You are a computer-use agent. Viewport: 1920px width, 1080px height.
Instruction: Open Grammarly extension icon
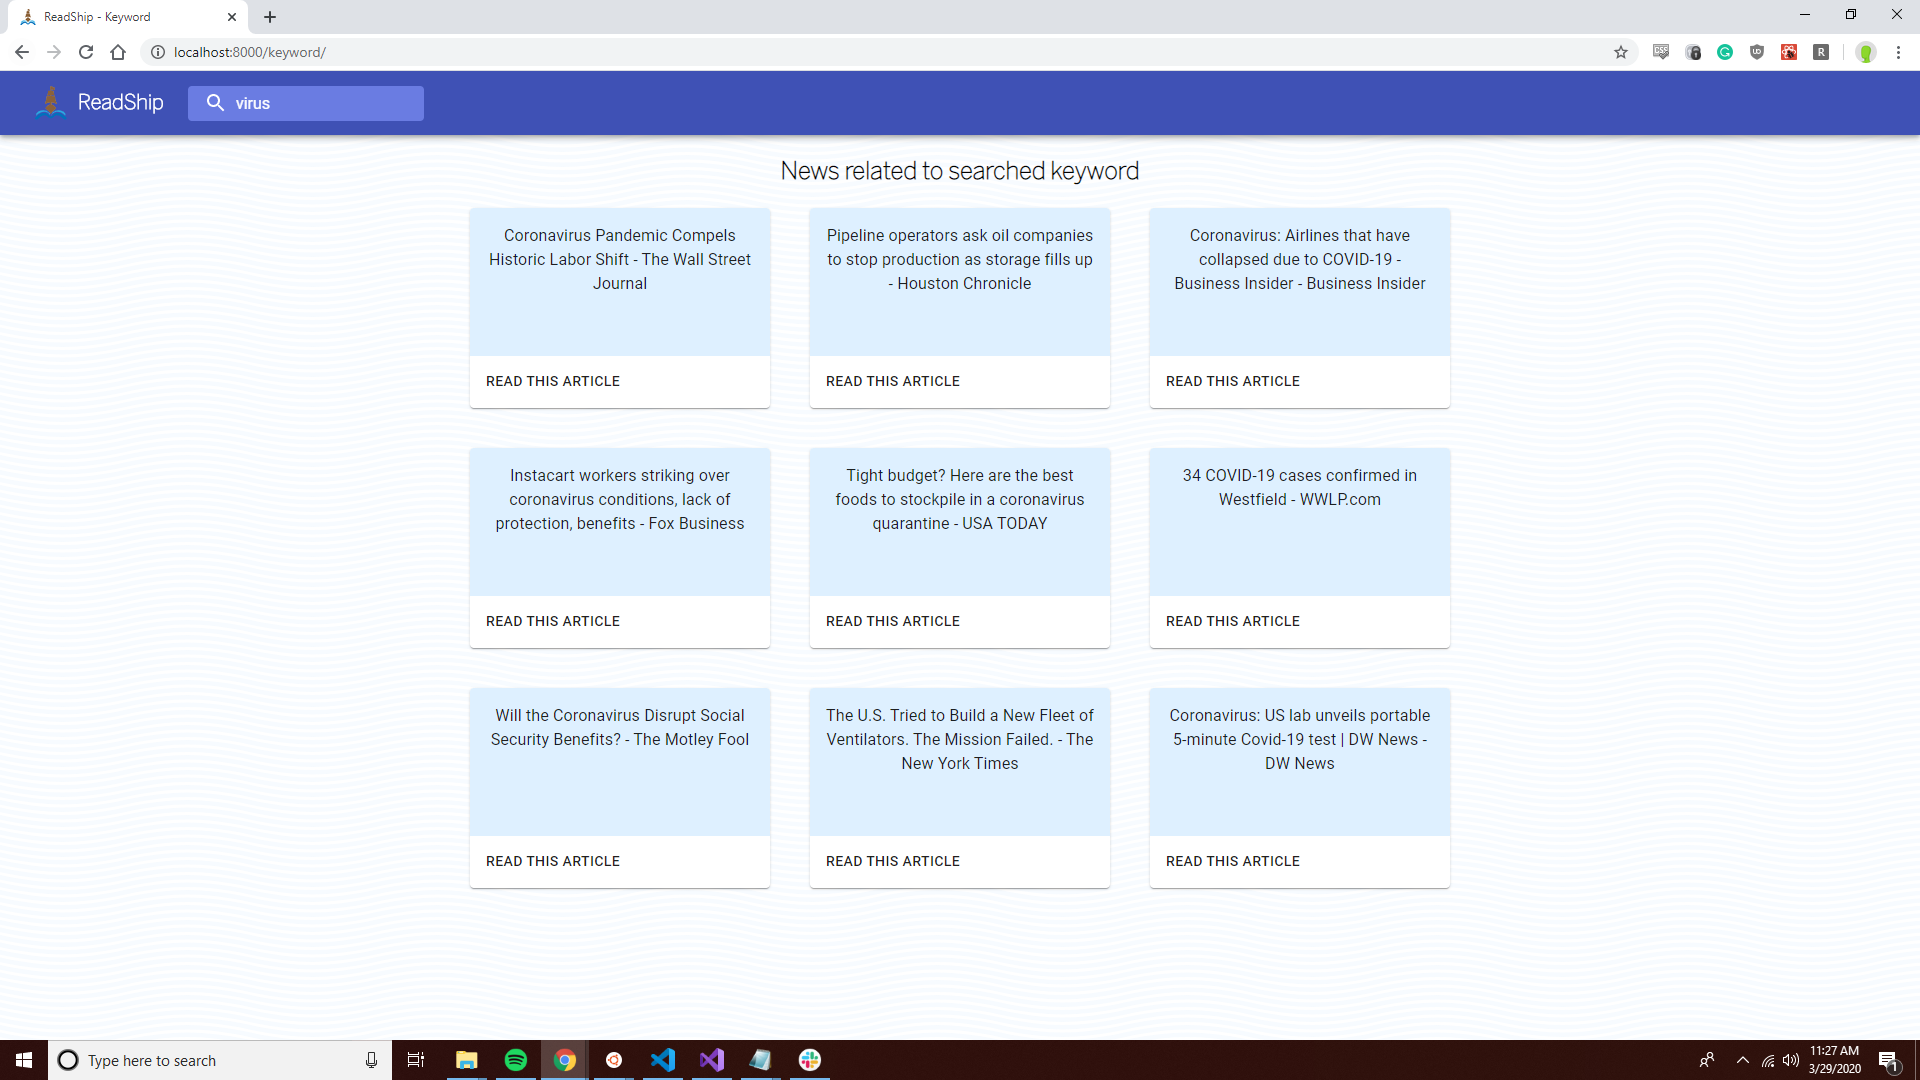(x=1725, y=52)
